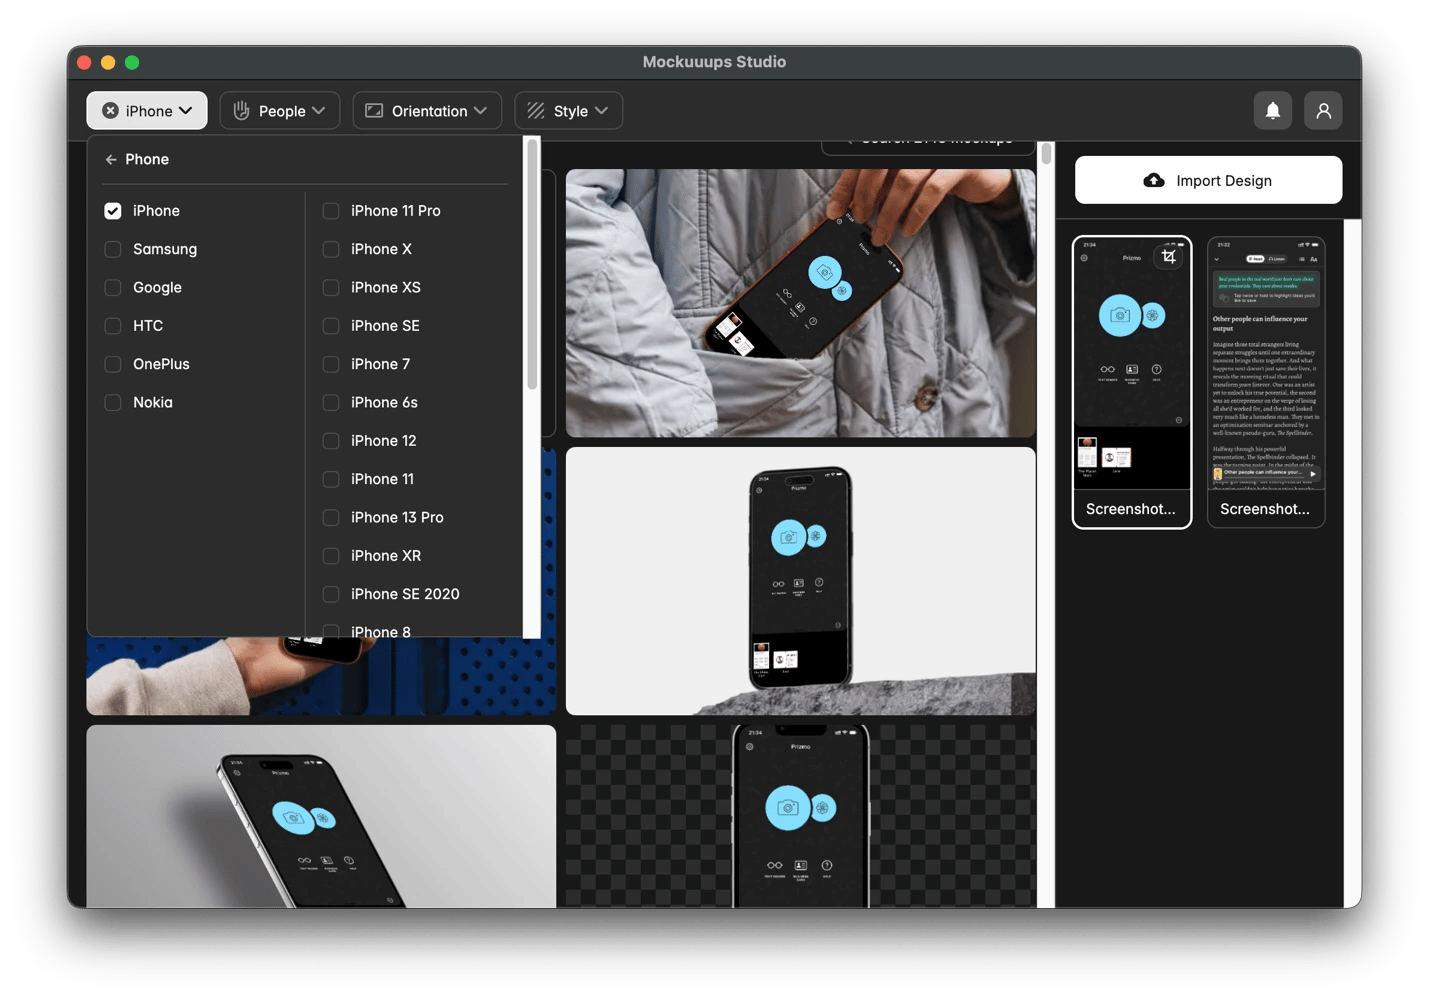1429x997 pixels.
Task: Click the Style stripes icon
Action: click(x=536, y=111)
